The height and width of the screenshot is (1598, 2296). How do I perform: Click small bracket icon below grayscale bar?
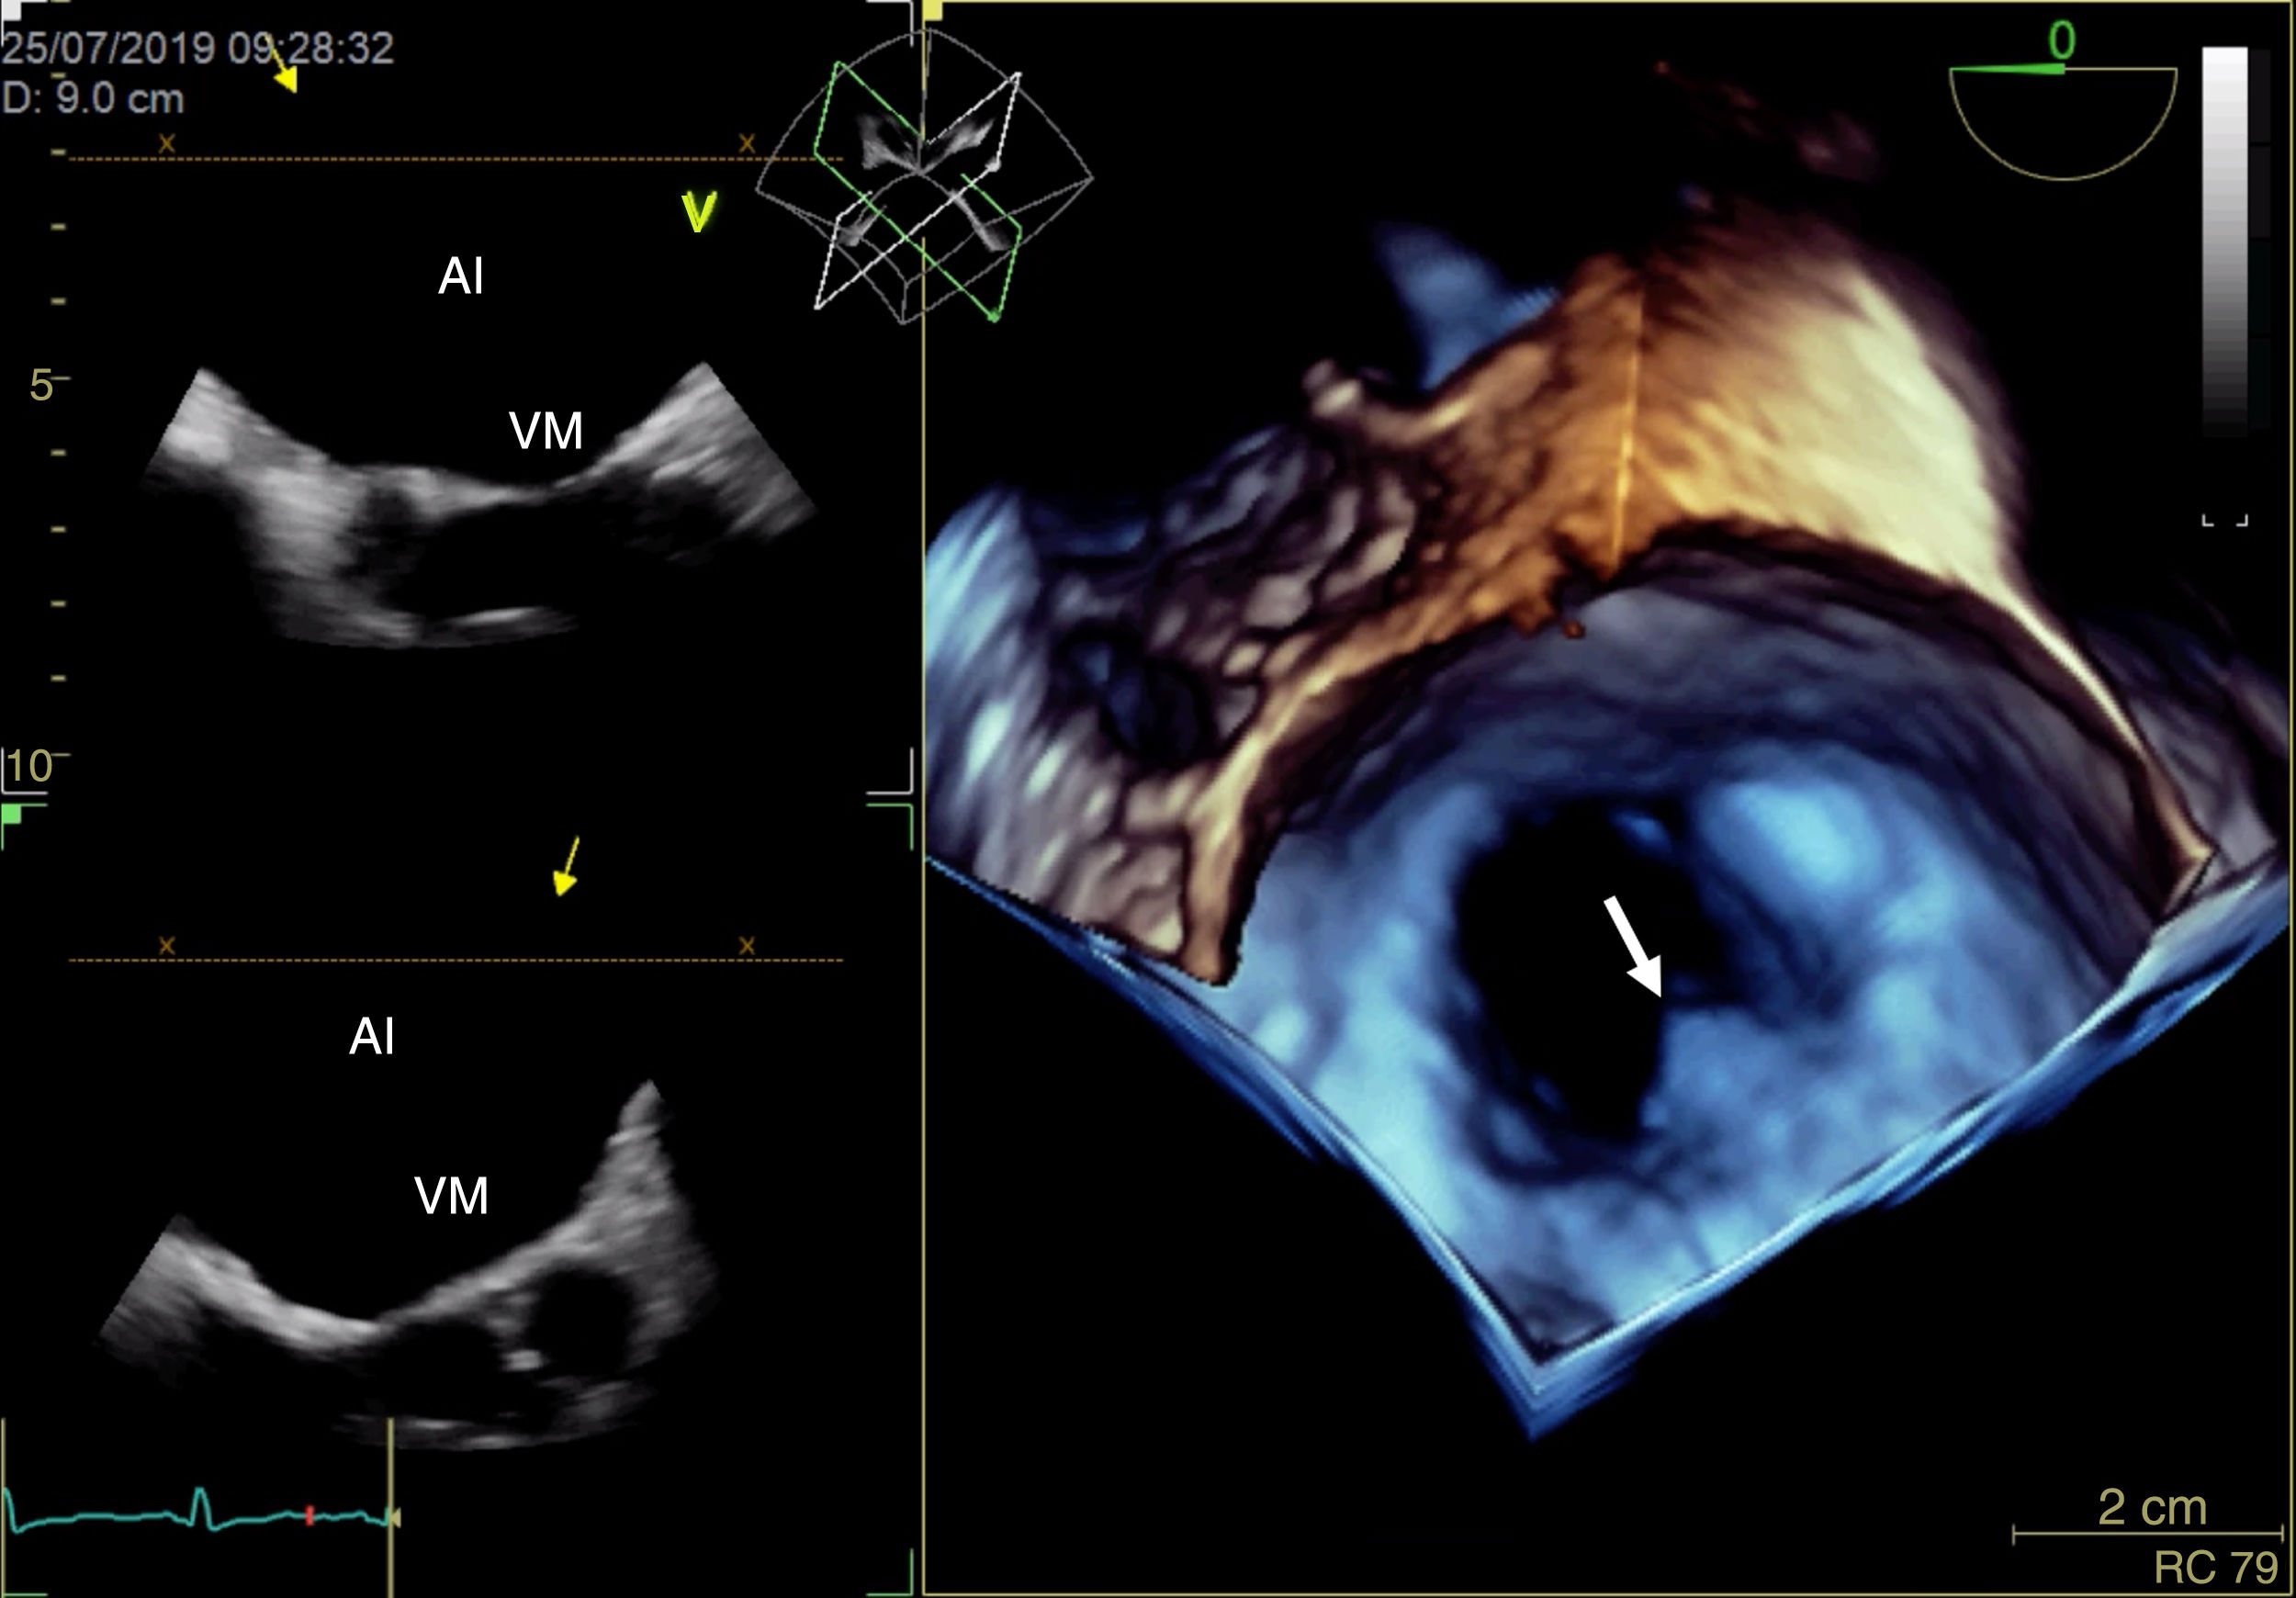point(2225,521)
